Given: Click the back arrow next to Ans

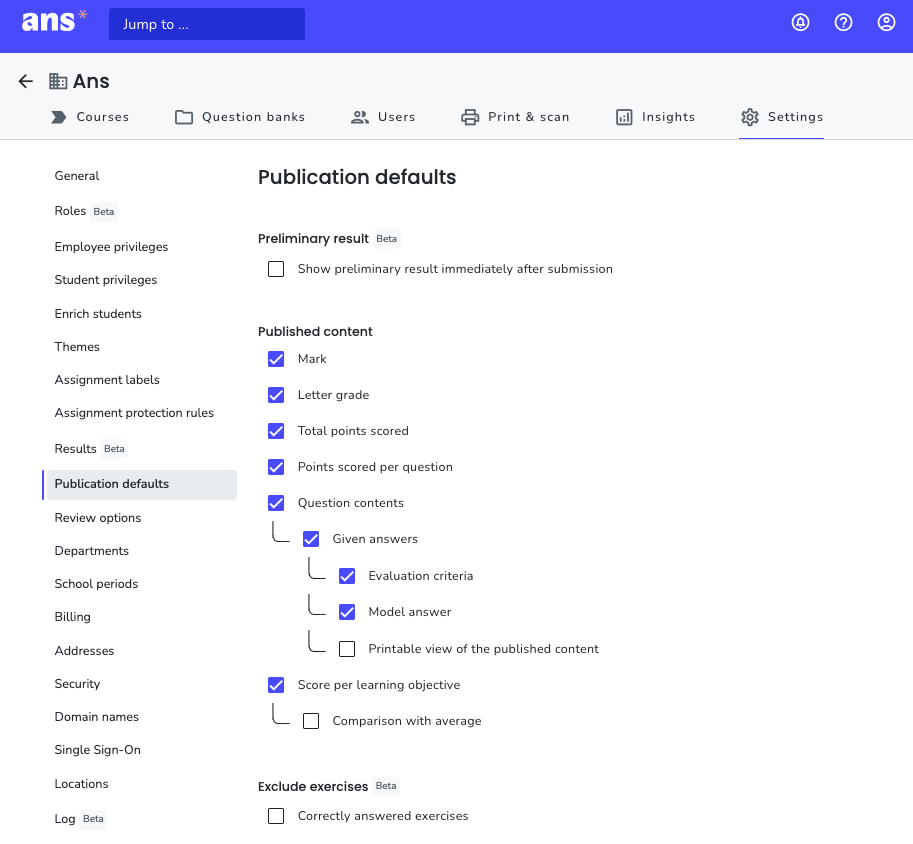Looking at the screenshot, I should tap(26, 81).
